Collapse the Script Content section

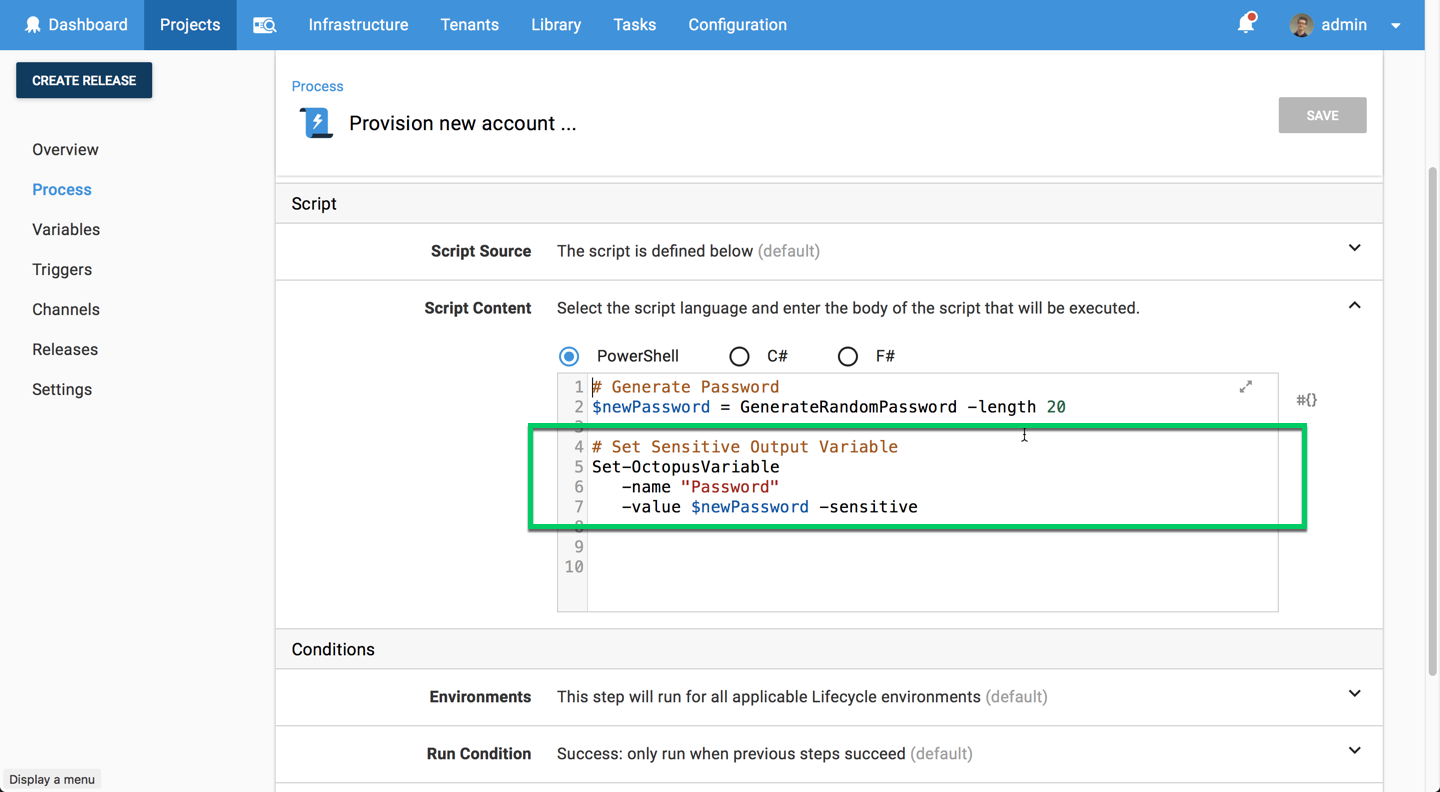point(1354,306)
